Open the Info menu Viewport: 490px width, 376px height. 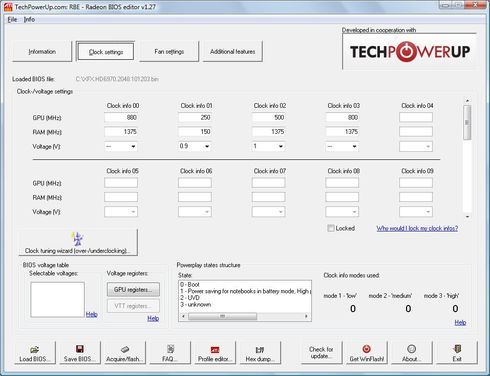tap(29, 19)
